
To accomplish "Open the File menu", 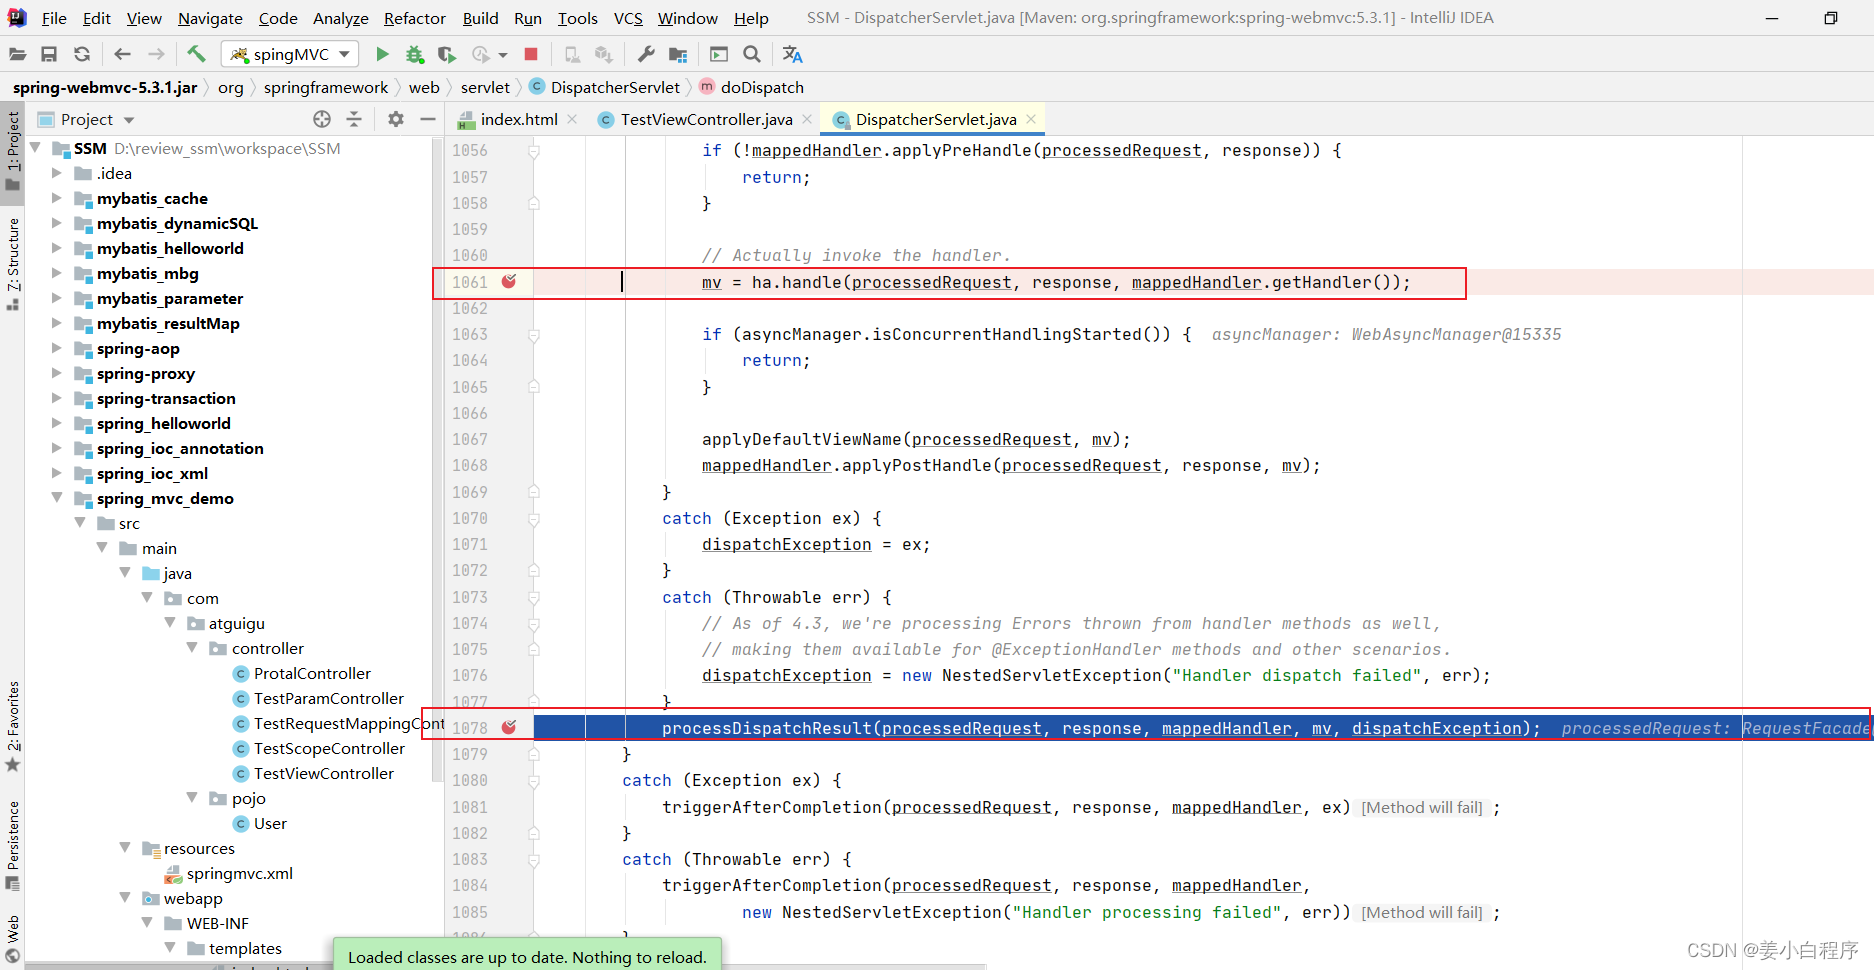I will tap(54, 18).
